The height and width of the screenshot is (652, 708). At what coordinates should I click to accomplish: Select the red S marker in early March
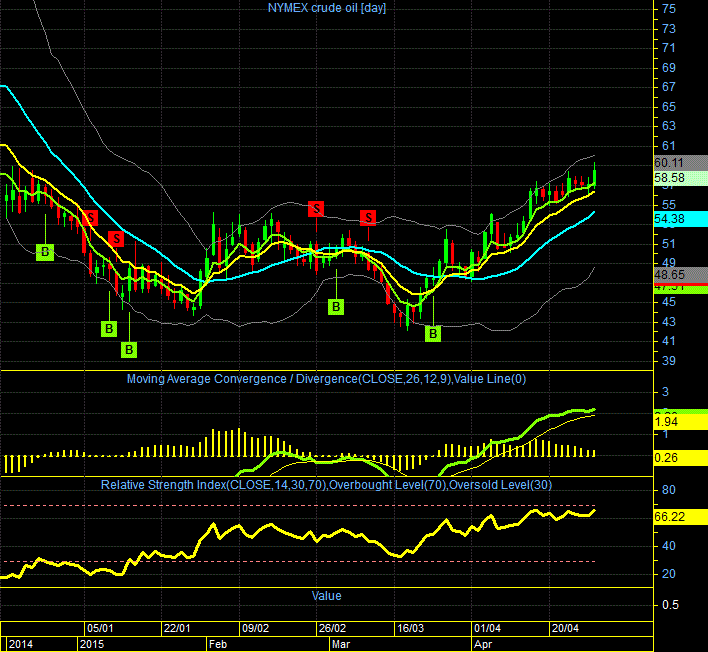click(368, 218)
